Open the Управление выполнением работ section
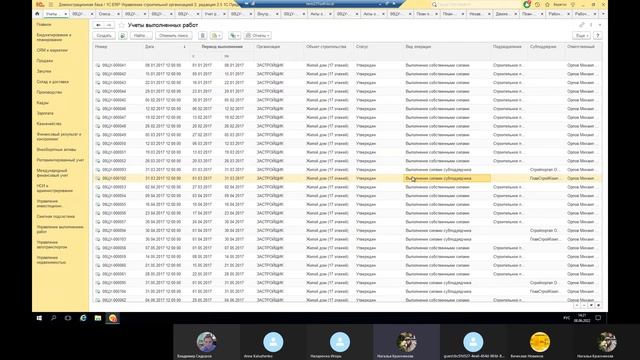Viewport: 640px width, 360px height. pos(60,229)
